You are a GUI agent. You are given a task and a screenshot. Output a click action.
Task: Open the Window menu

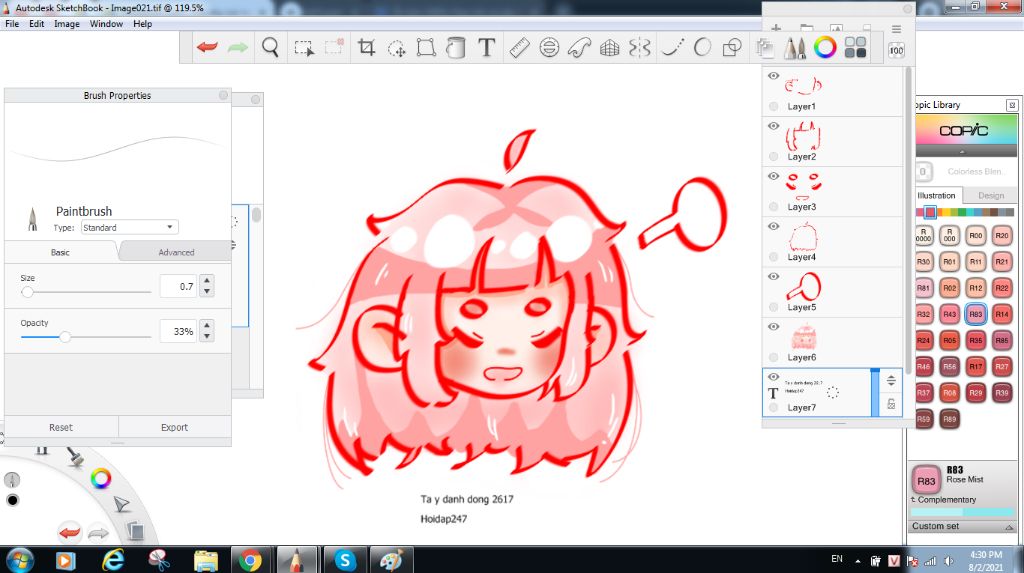pos(106,24)
